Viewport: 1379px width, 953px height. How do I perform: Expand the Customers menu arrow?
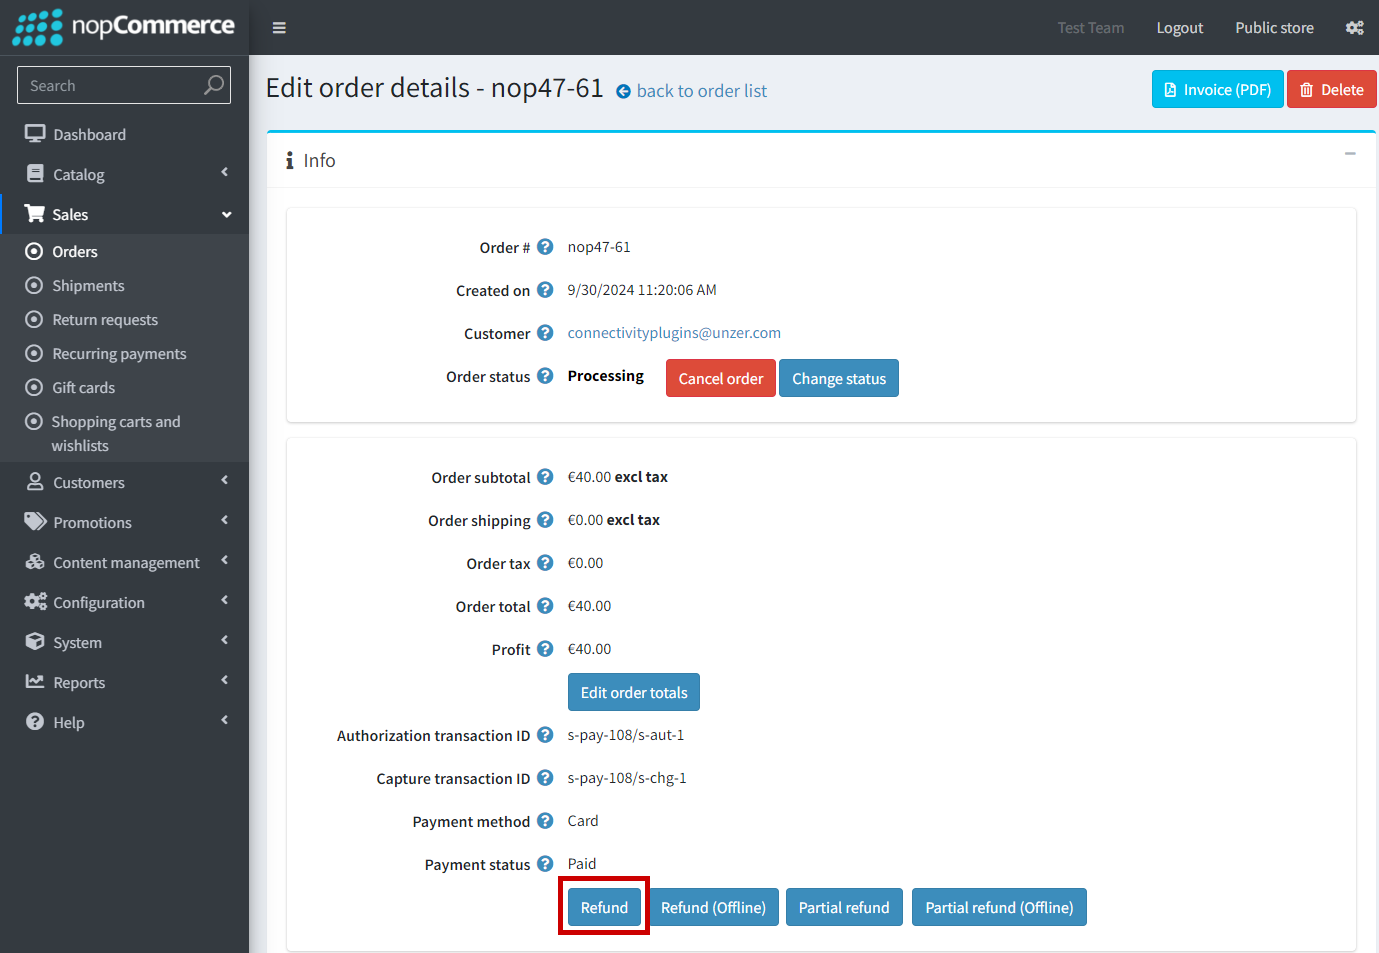pyautogui.click(x=225, y=480)
